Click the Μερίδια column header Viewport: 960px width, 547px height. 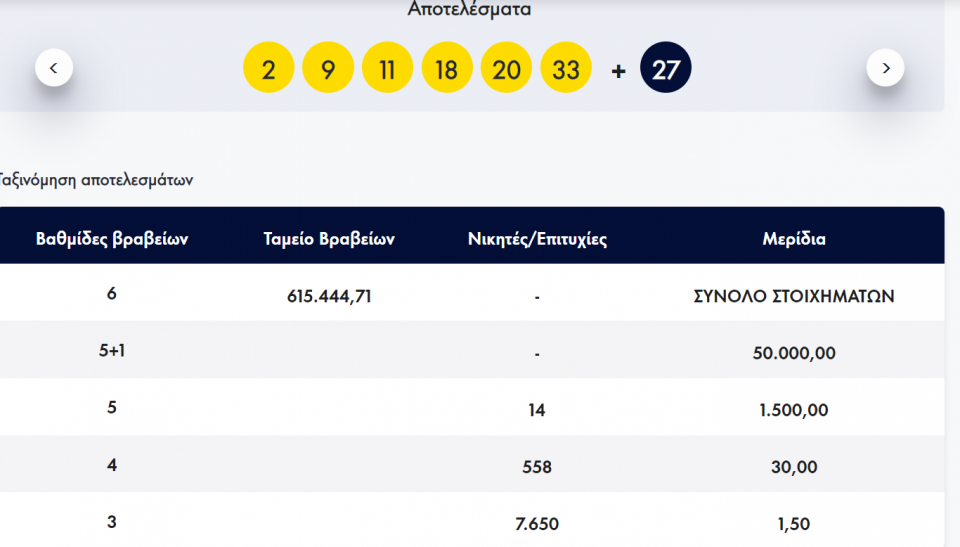pyautogui.click(x=794, y=239)
